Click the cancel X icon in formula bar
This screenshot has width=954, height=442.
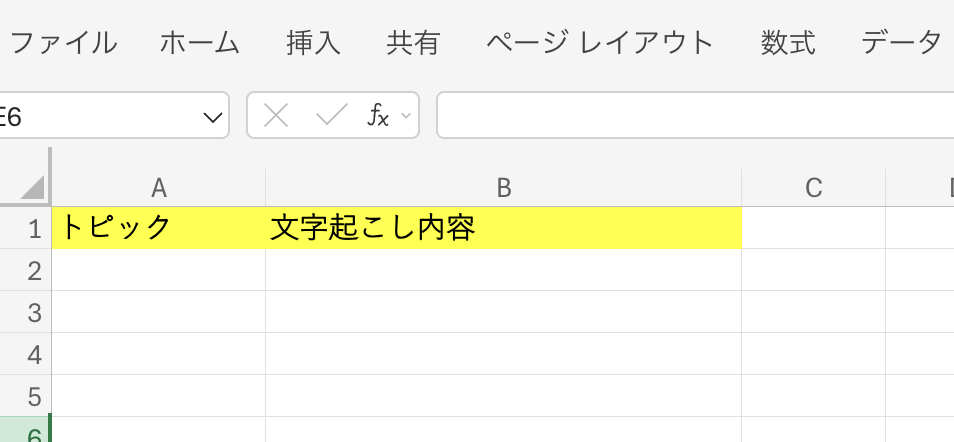(x=276, y=116)
